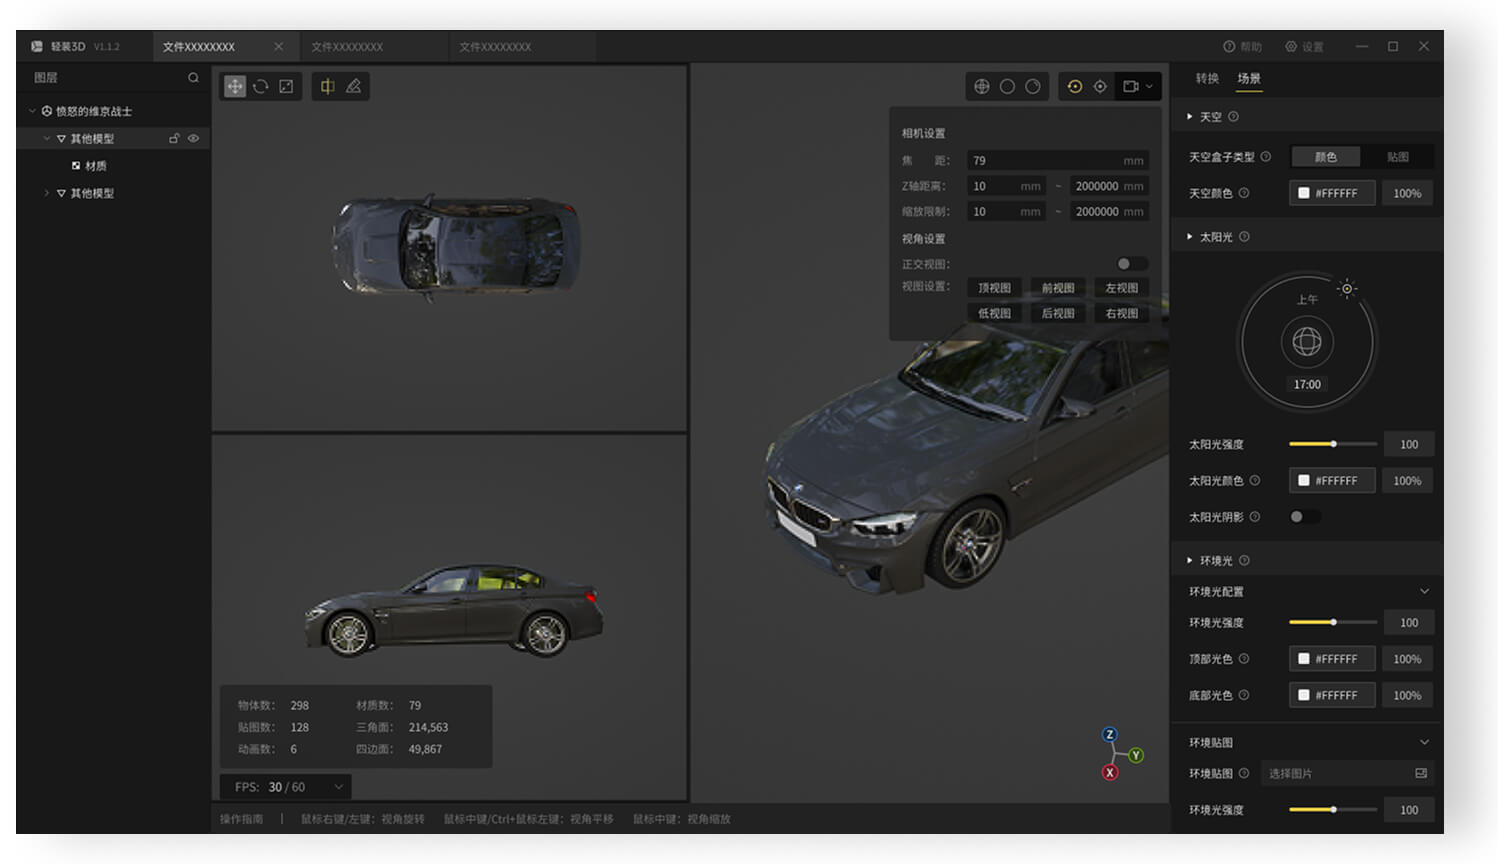The height and width of the screenshot is (864, 1498).
Task: Click the yellow mirror/align tool icon
Action: pos(327,87)
